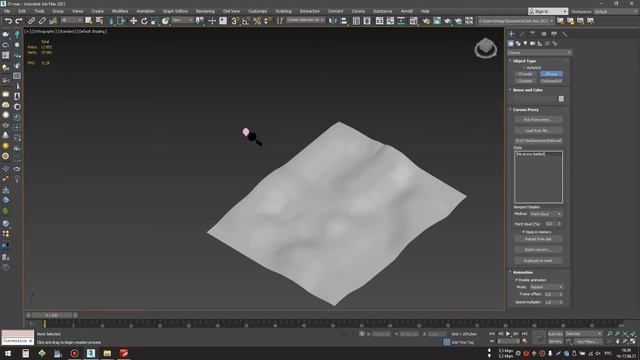Screen dimensions: 640x360
Task: Open the project path dropdown in toolbar
Action: (516, 20)
